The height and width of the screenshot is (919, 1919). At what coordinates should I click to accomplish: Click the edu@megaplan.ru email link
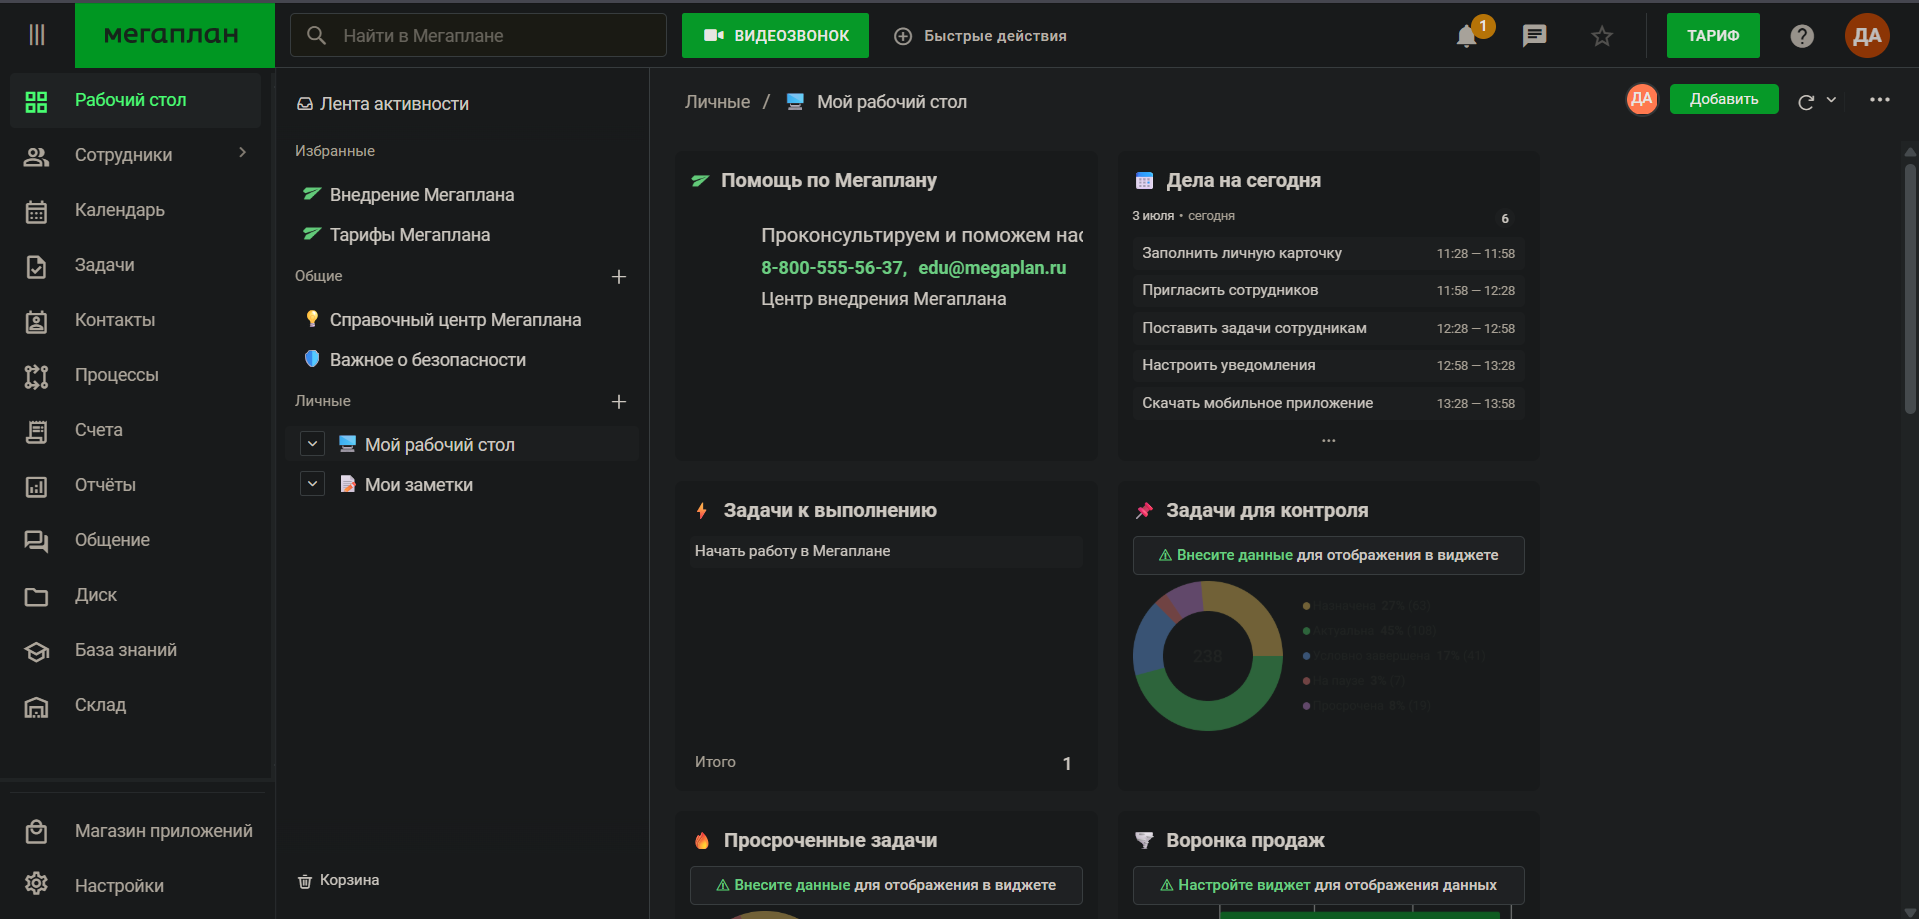click(x=992, y=268)
